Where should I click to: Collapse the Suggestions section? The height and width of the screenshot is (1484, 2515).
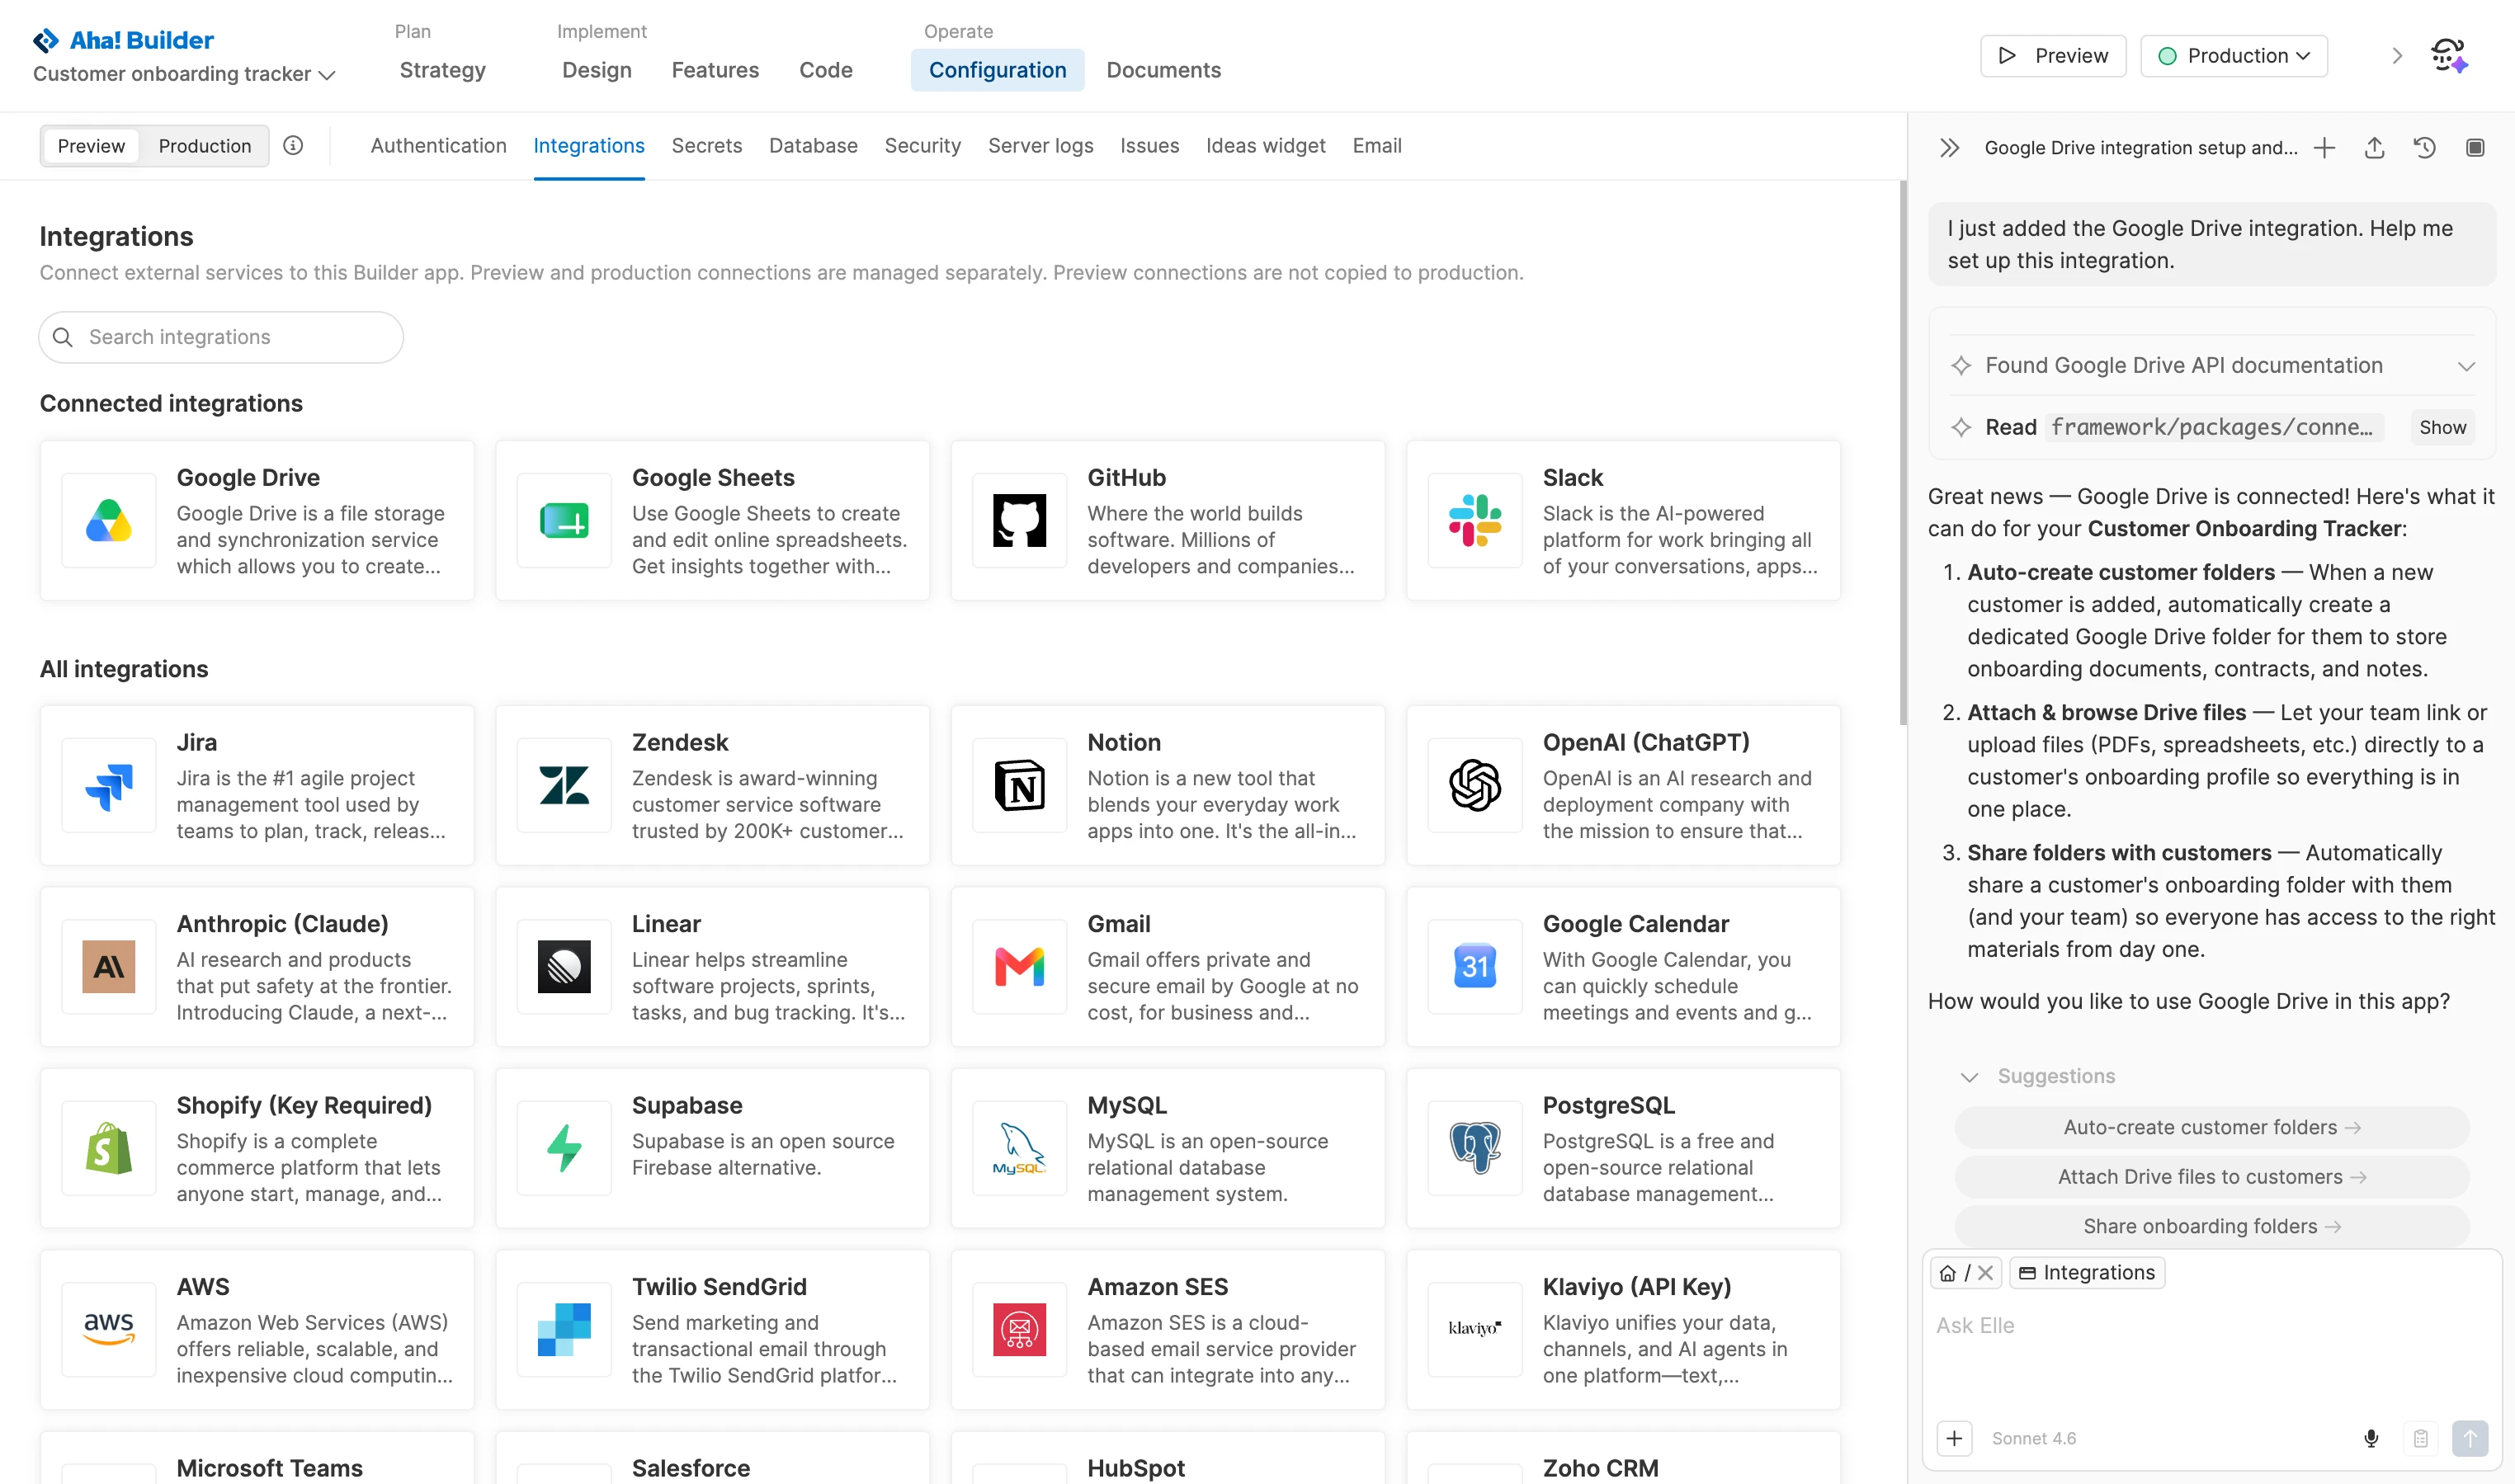click(1969, 1077)
